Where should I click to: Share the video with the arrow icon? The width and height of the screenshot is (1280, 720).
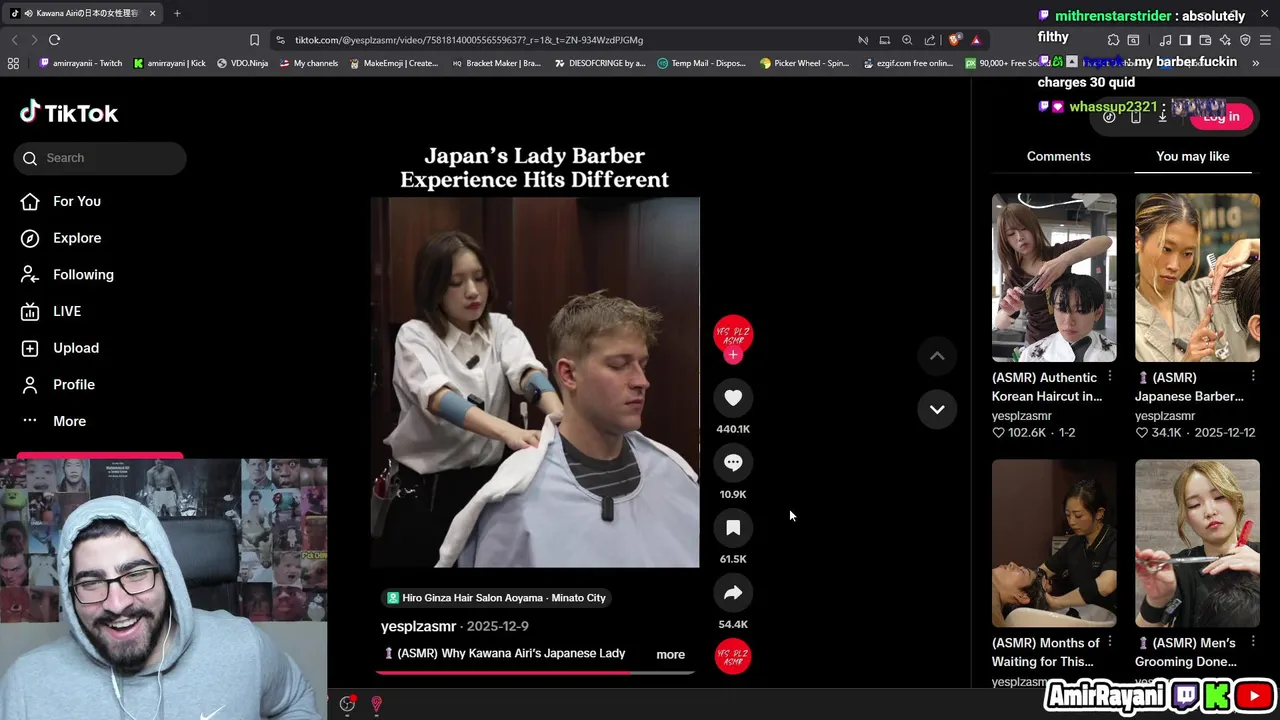733,593
